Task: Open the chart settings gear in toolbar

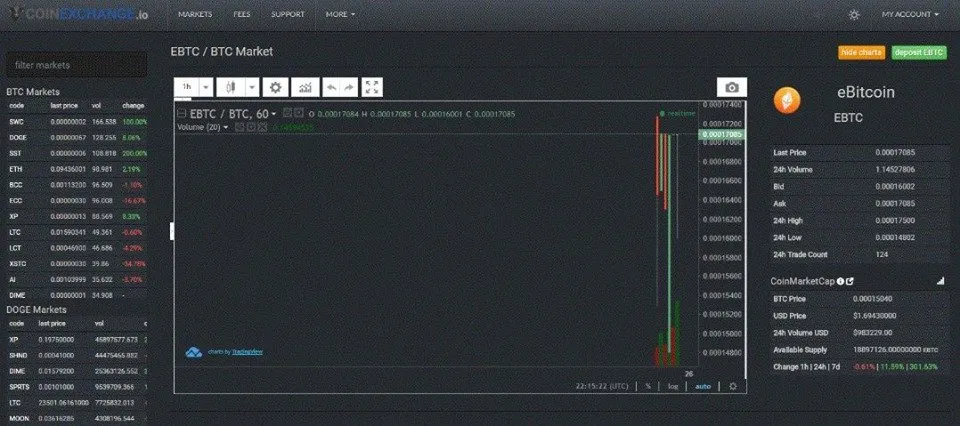Action: 276,88
